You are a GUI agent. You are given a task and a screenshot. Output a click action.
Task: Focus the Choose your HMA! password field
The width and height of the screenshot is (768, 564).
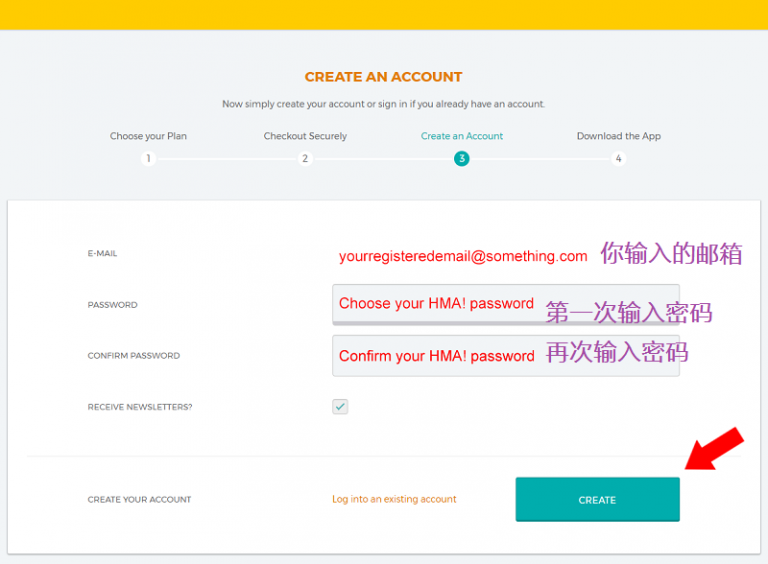click(x=505, y=304)
